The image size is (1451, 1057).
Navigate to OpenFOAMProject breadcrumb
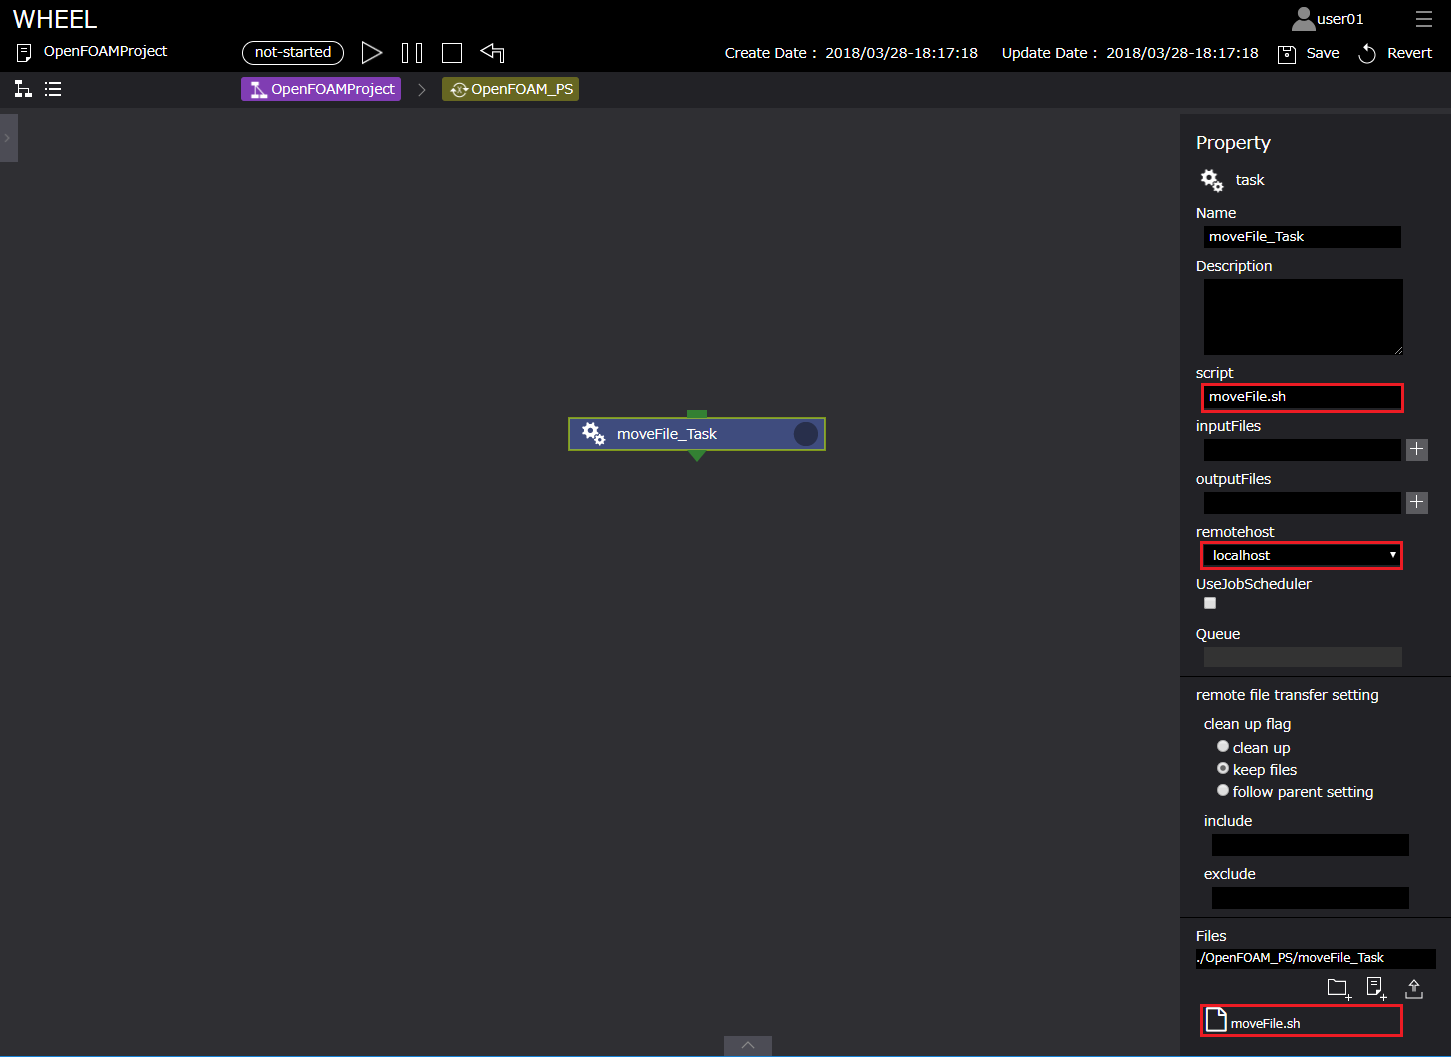(x=321, y=89)
